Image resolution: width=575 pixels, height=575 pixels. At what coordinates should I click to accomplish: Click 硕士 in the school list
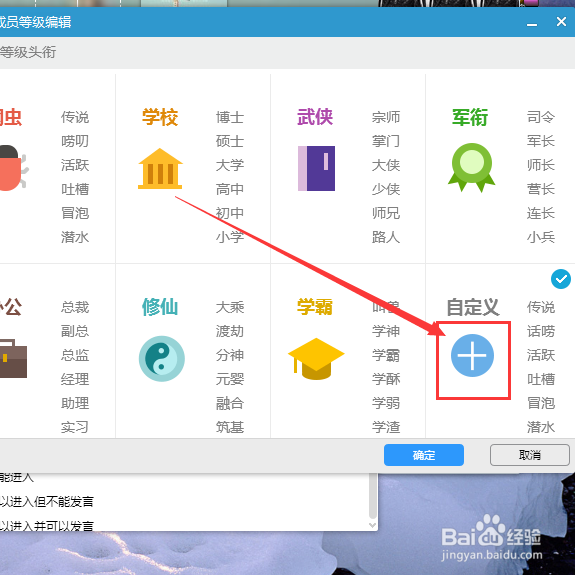click(x=230, y=141)
